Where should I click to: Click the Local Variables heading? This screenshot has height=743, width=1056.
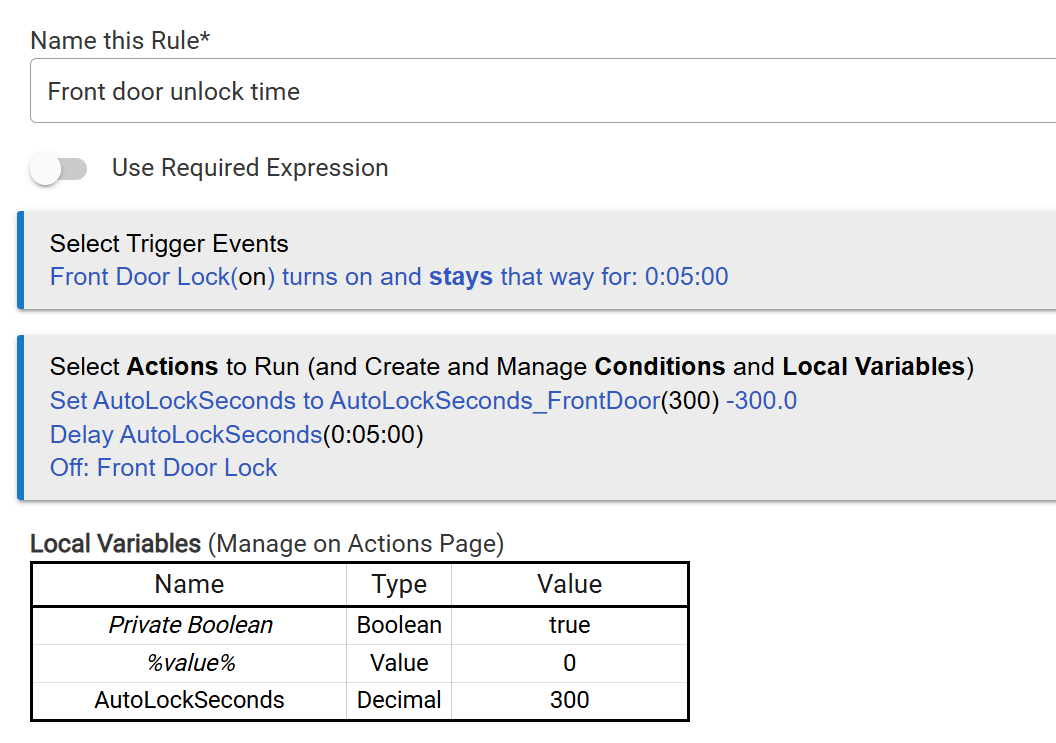click(x=267, y=544)
